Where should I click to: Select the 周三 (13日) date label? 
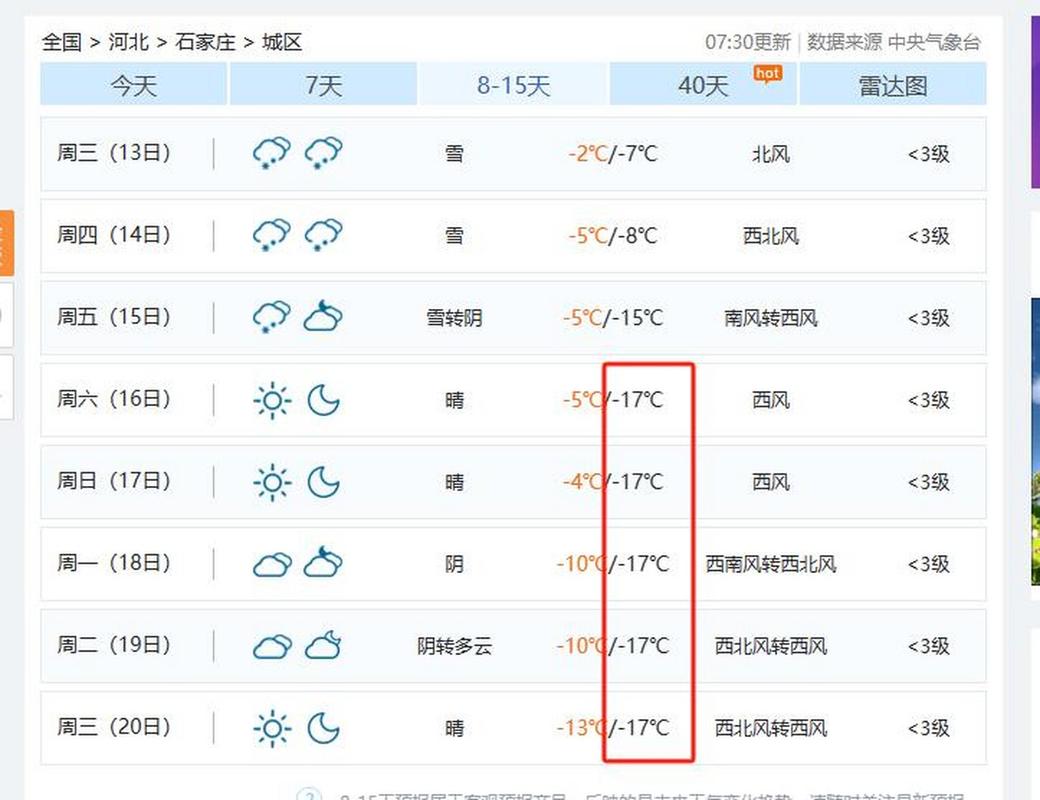(113, 153)
